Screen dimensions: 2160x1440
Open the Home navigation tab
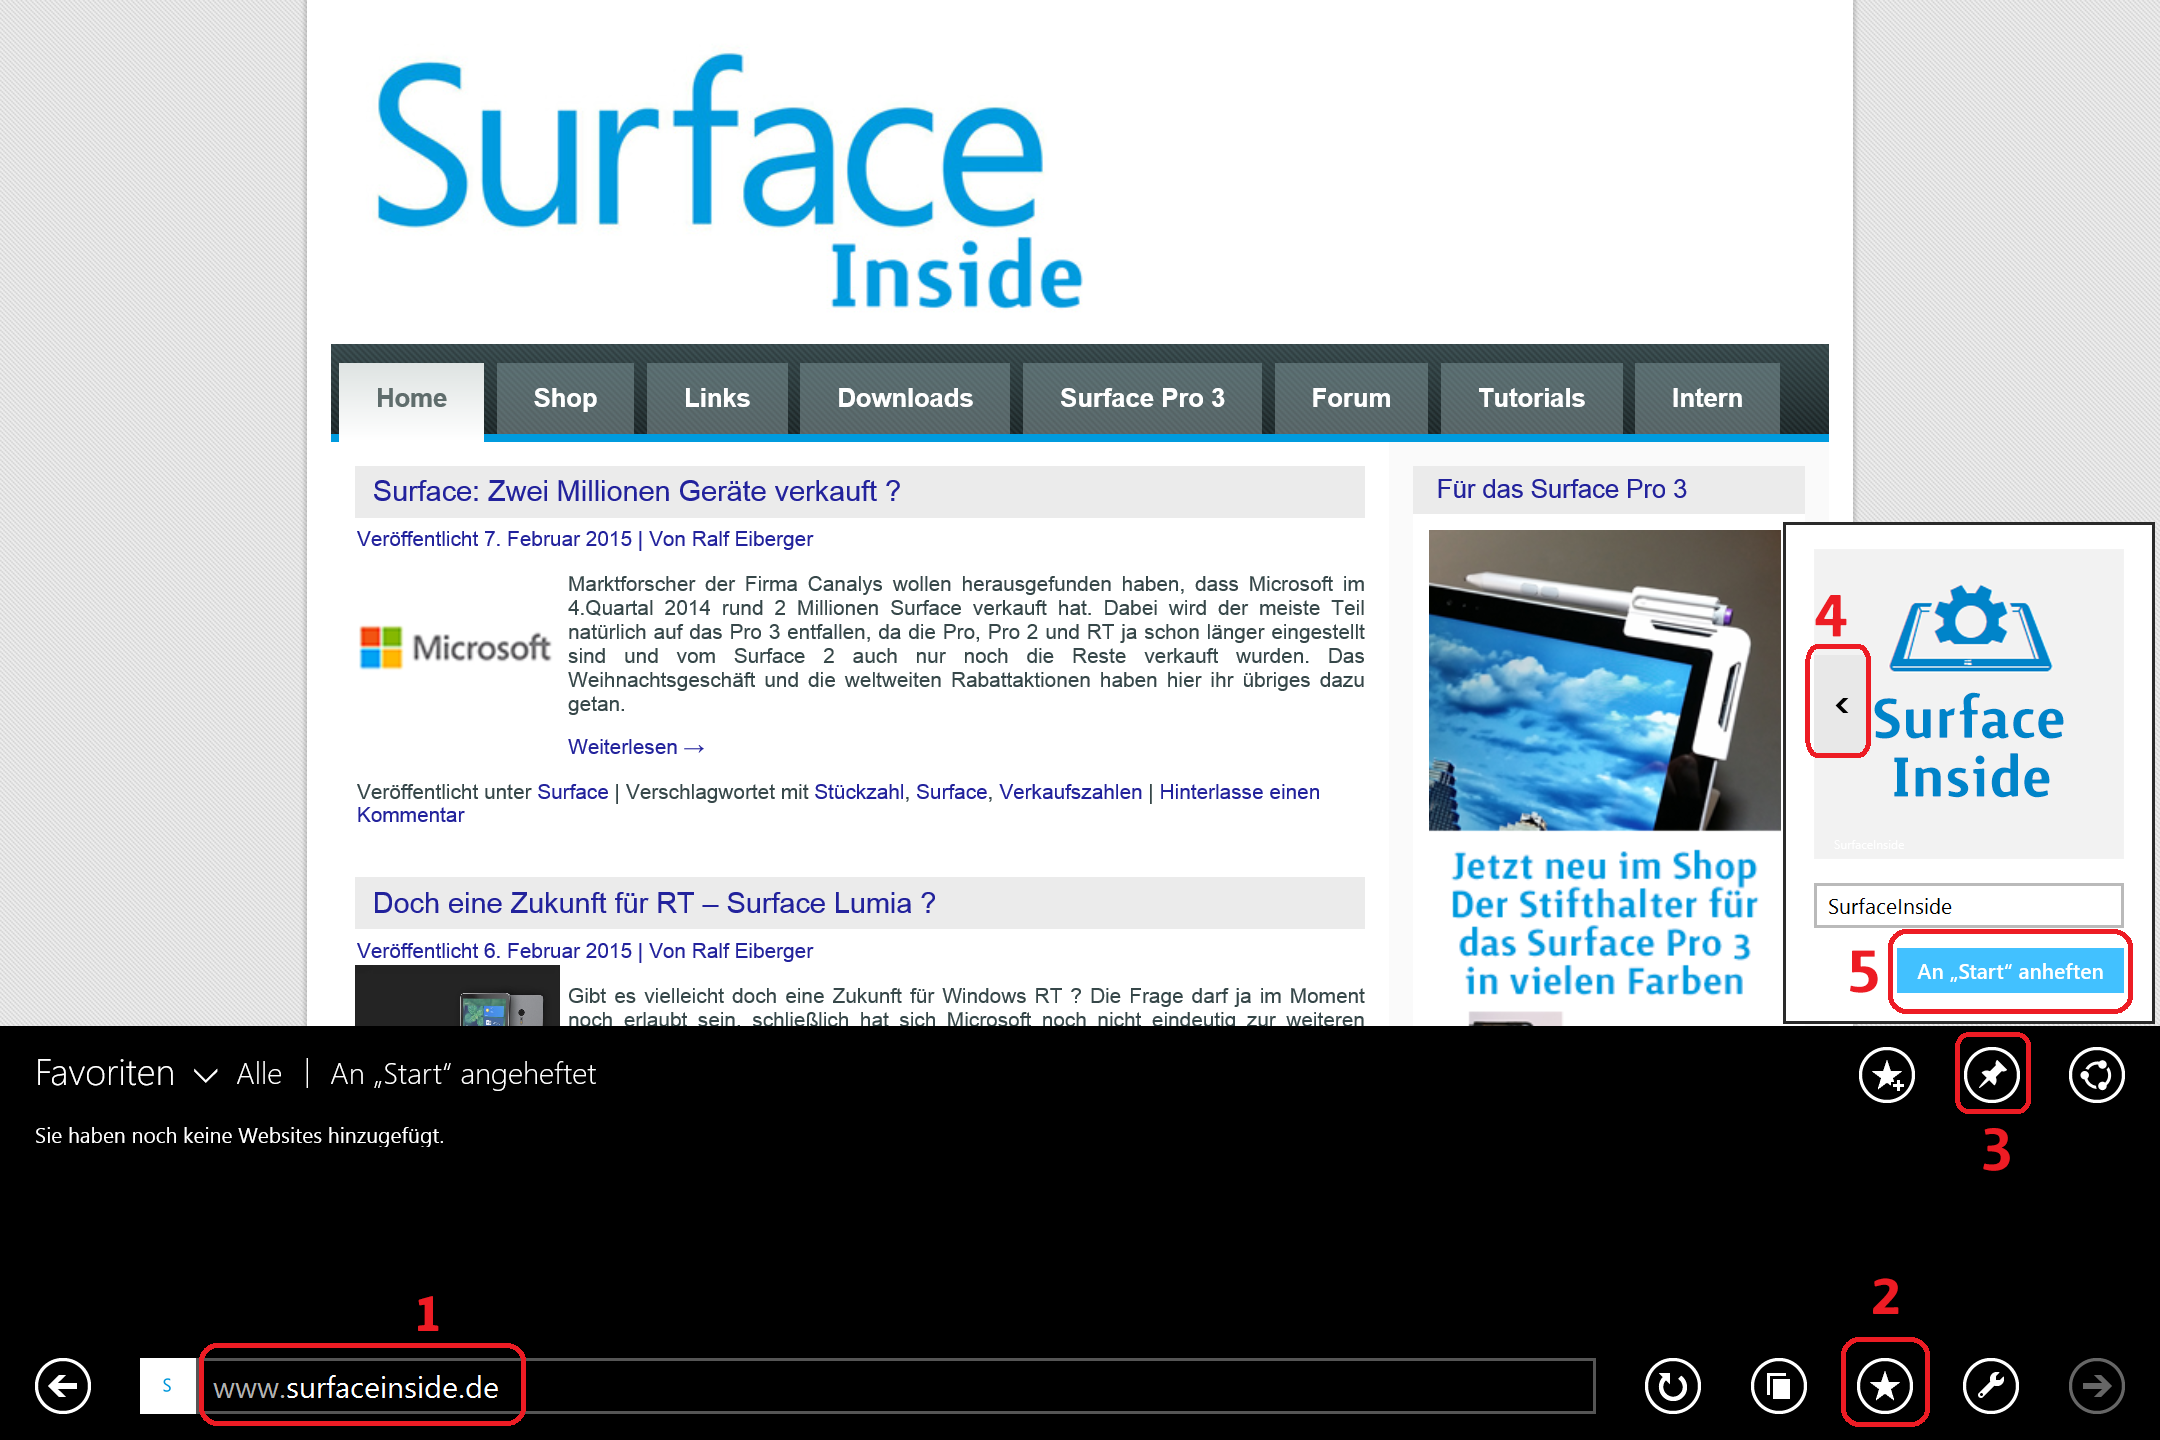pyautogui.click(x=411, y=398)
